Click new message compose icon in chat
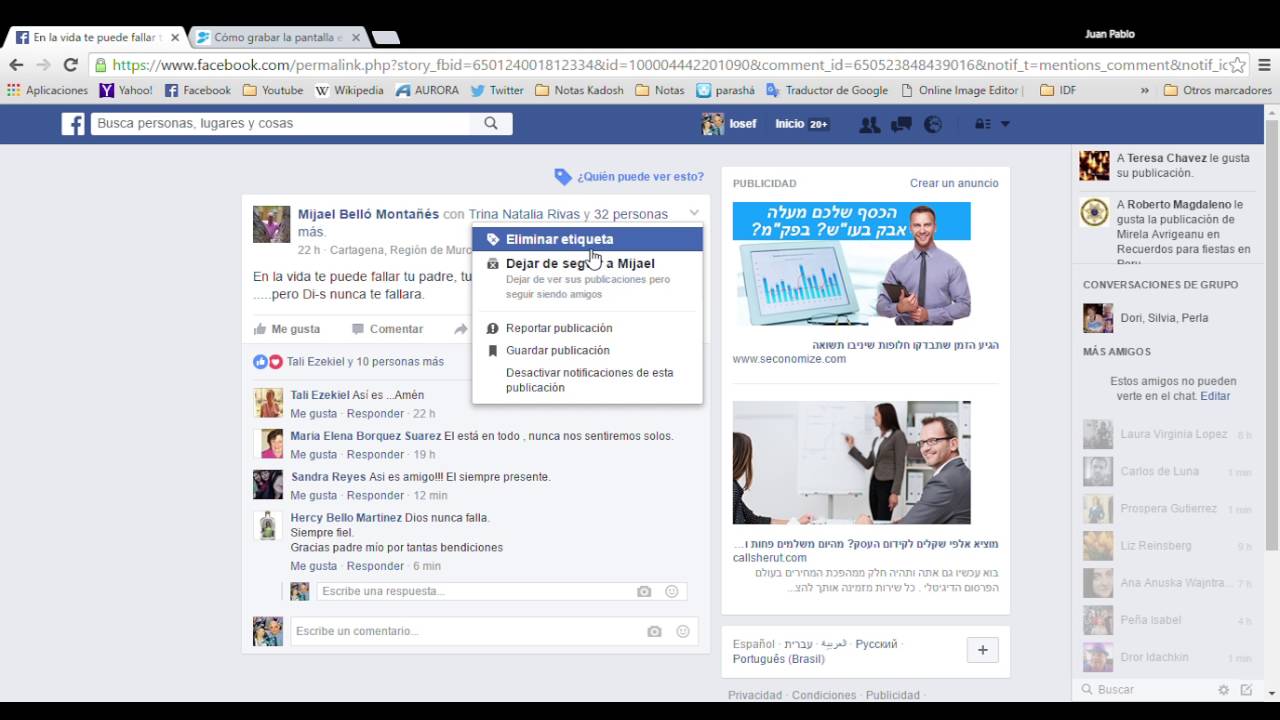1280x720 pixels. point(1246,690)
